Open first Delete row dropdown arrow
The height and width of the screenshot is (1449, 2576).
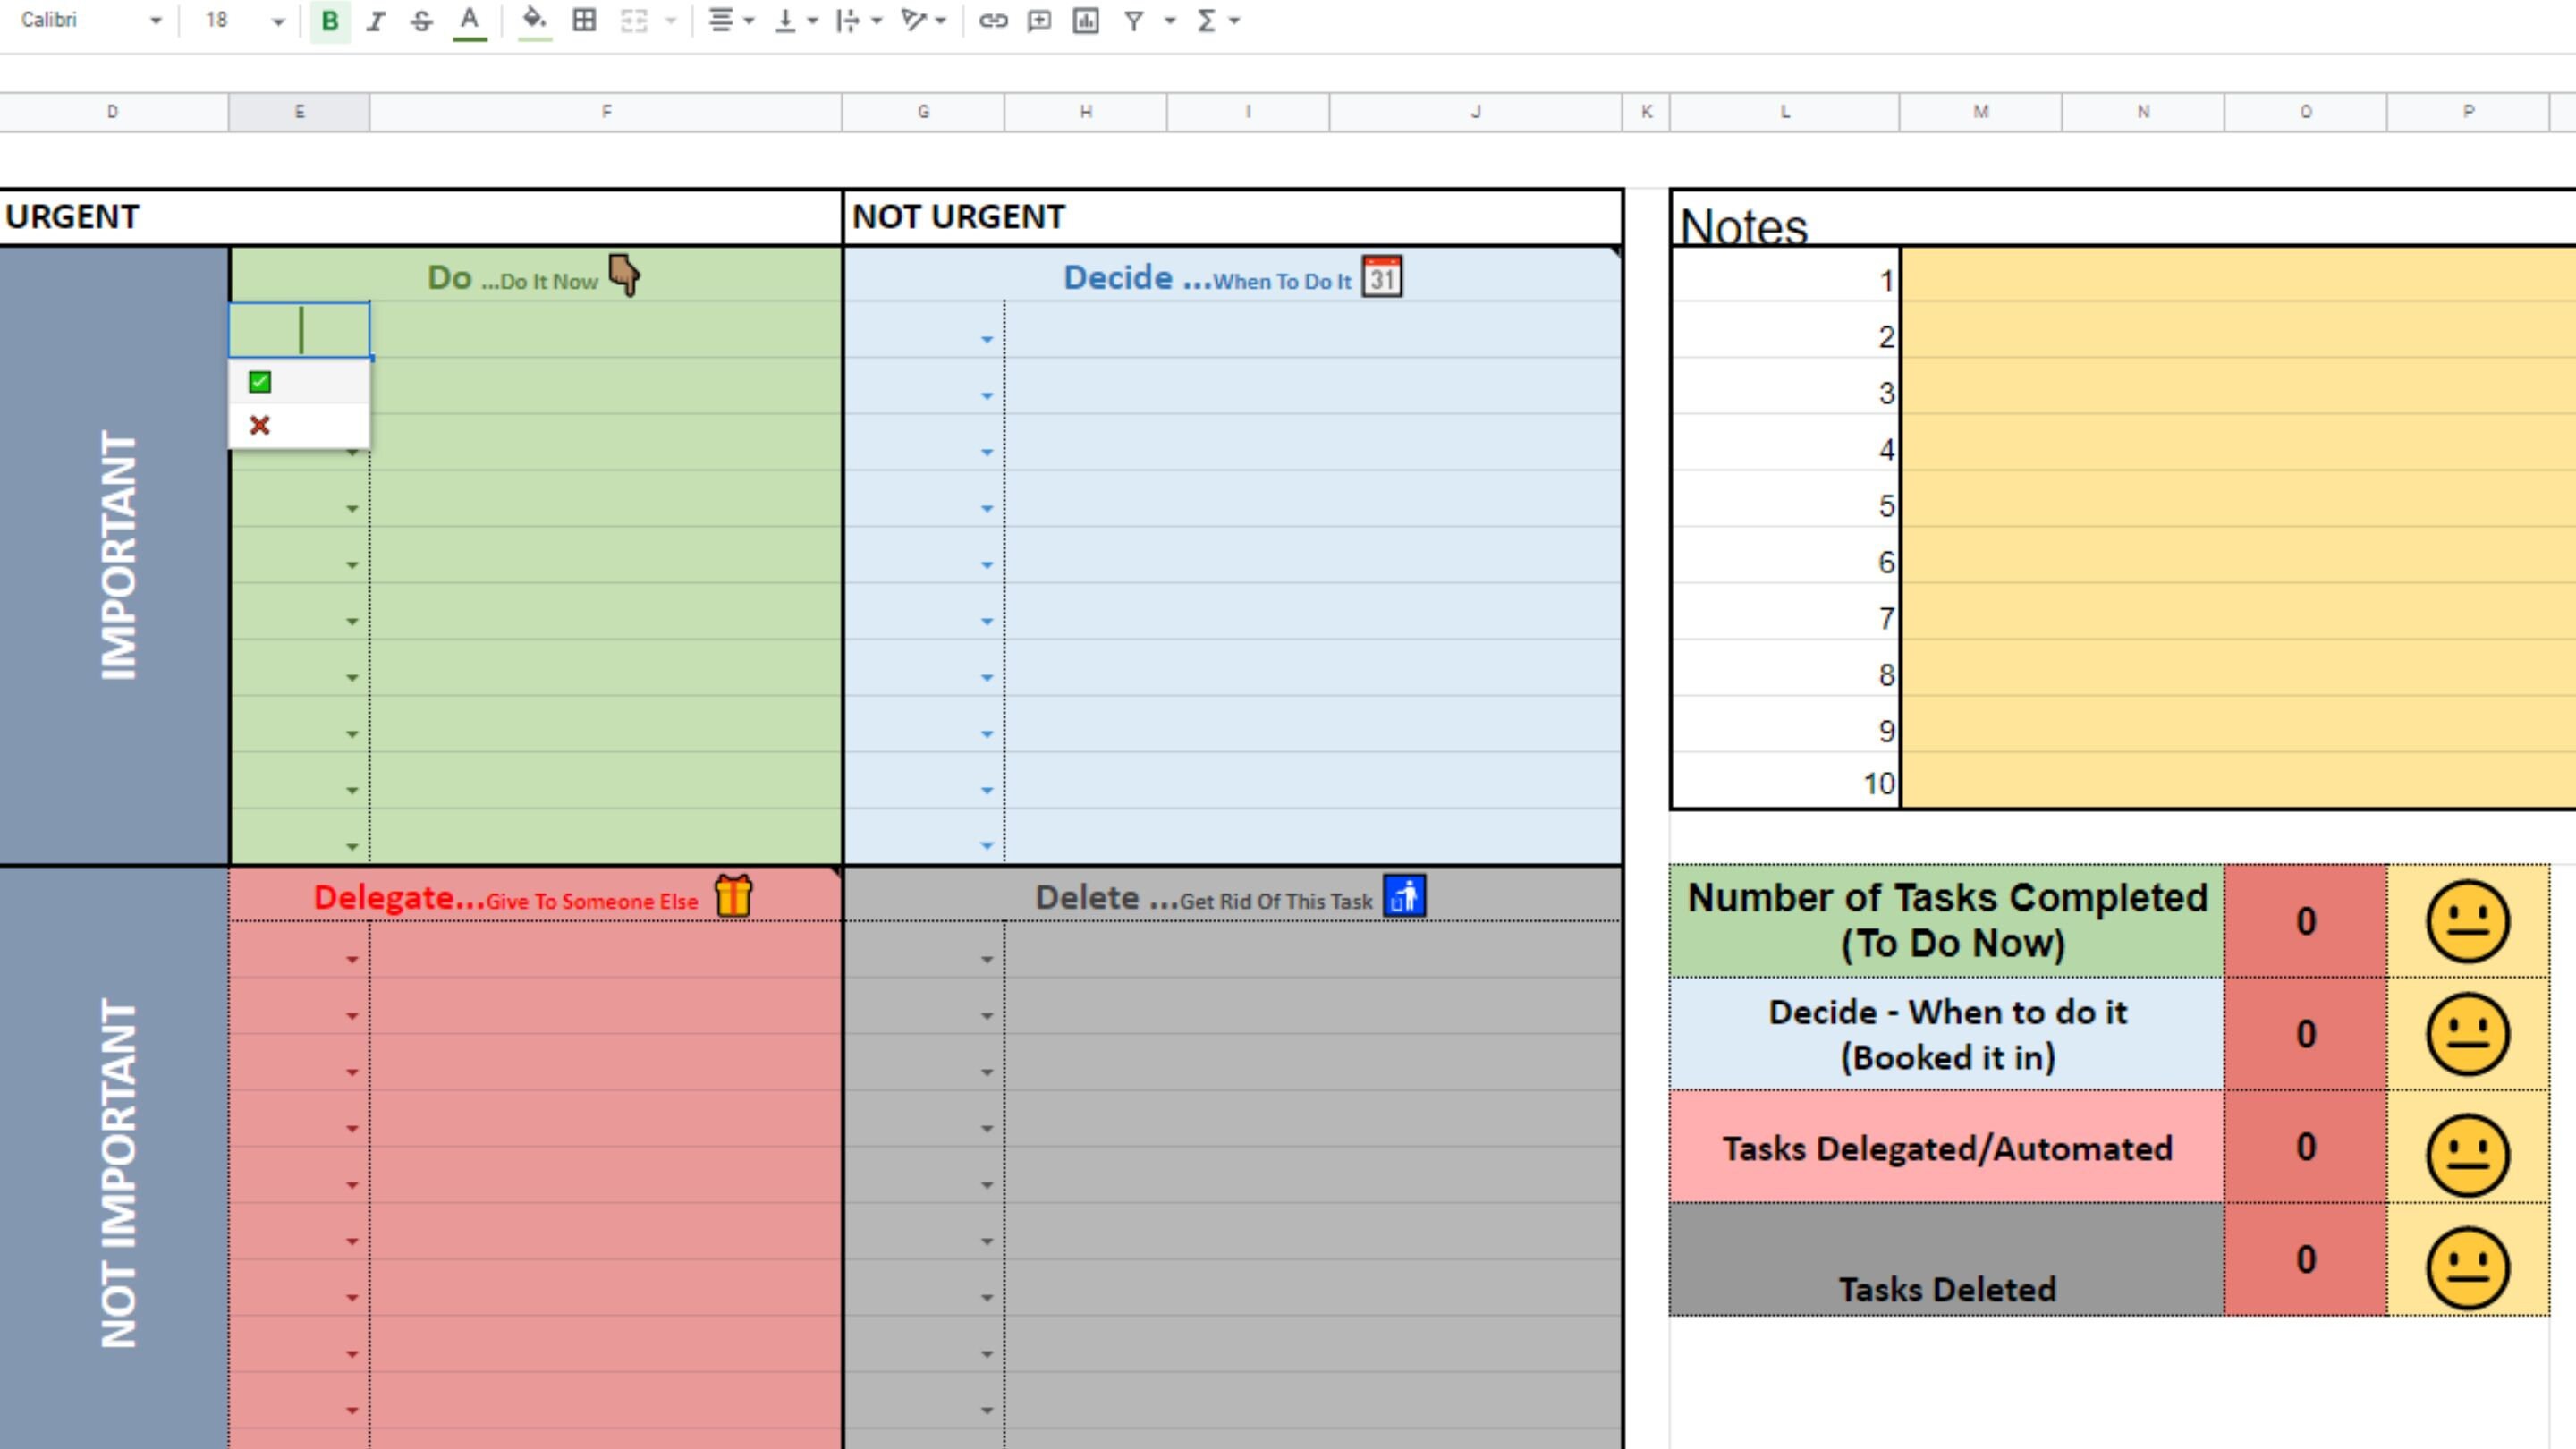(987, 960)
